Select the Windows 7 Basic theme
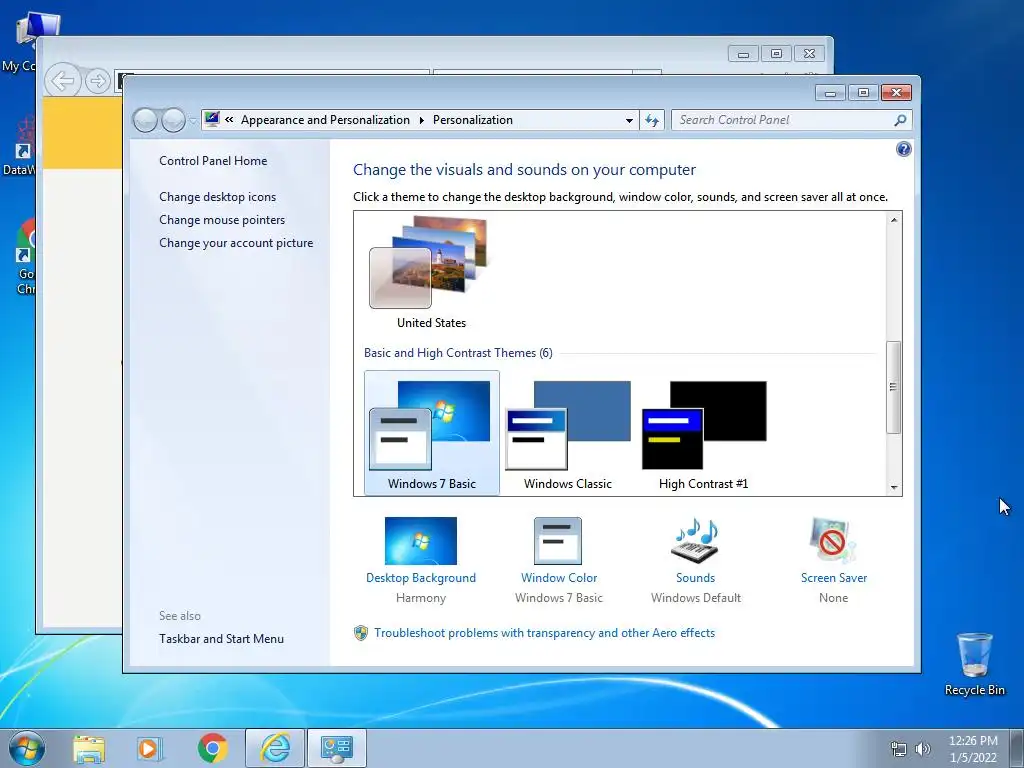The image size is (1024, 768). tap(432, 433)
